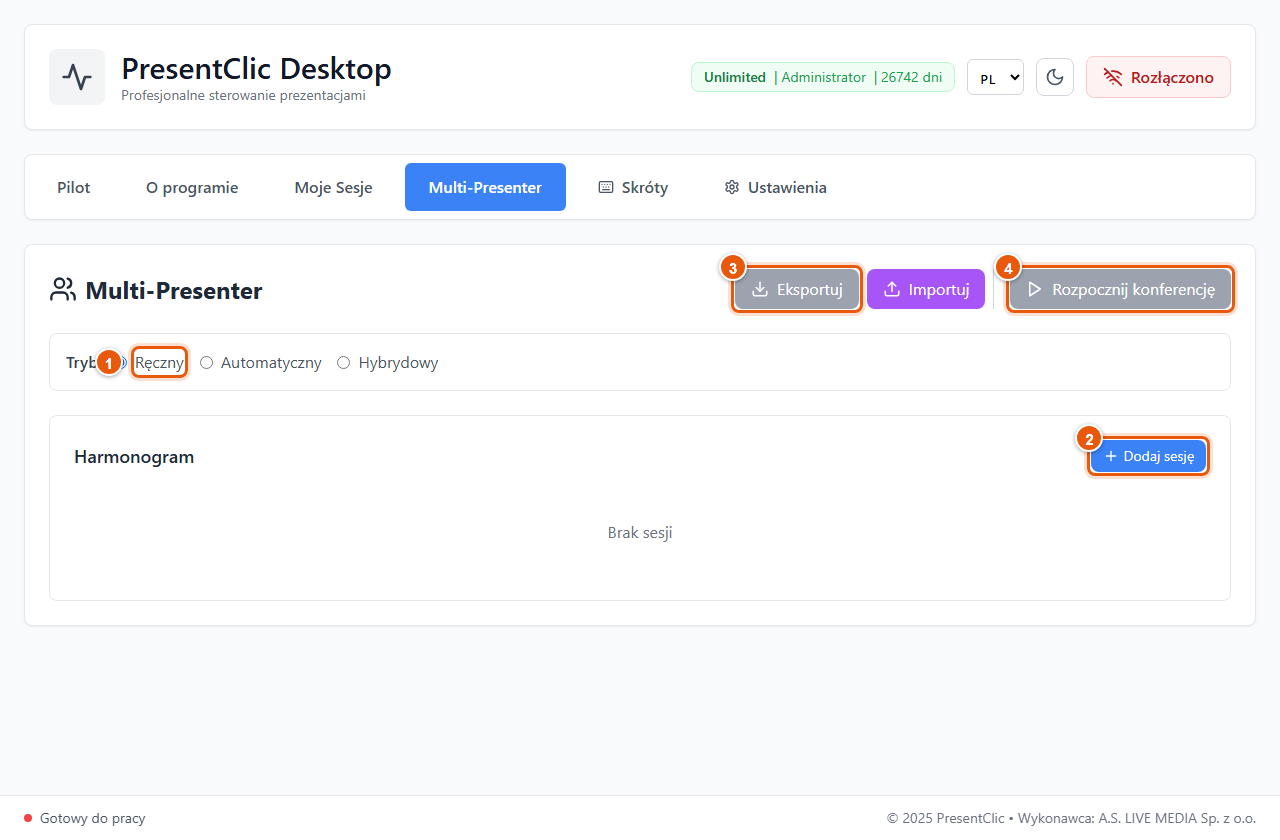This screenshot has width=1280, height=840.
Task: Start the conference with Rozpocznij konferencję
Action: (x=1120, y=290)
